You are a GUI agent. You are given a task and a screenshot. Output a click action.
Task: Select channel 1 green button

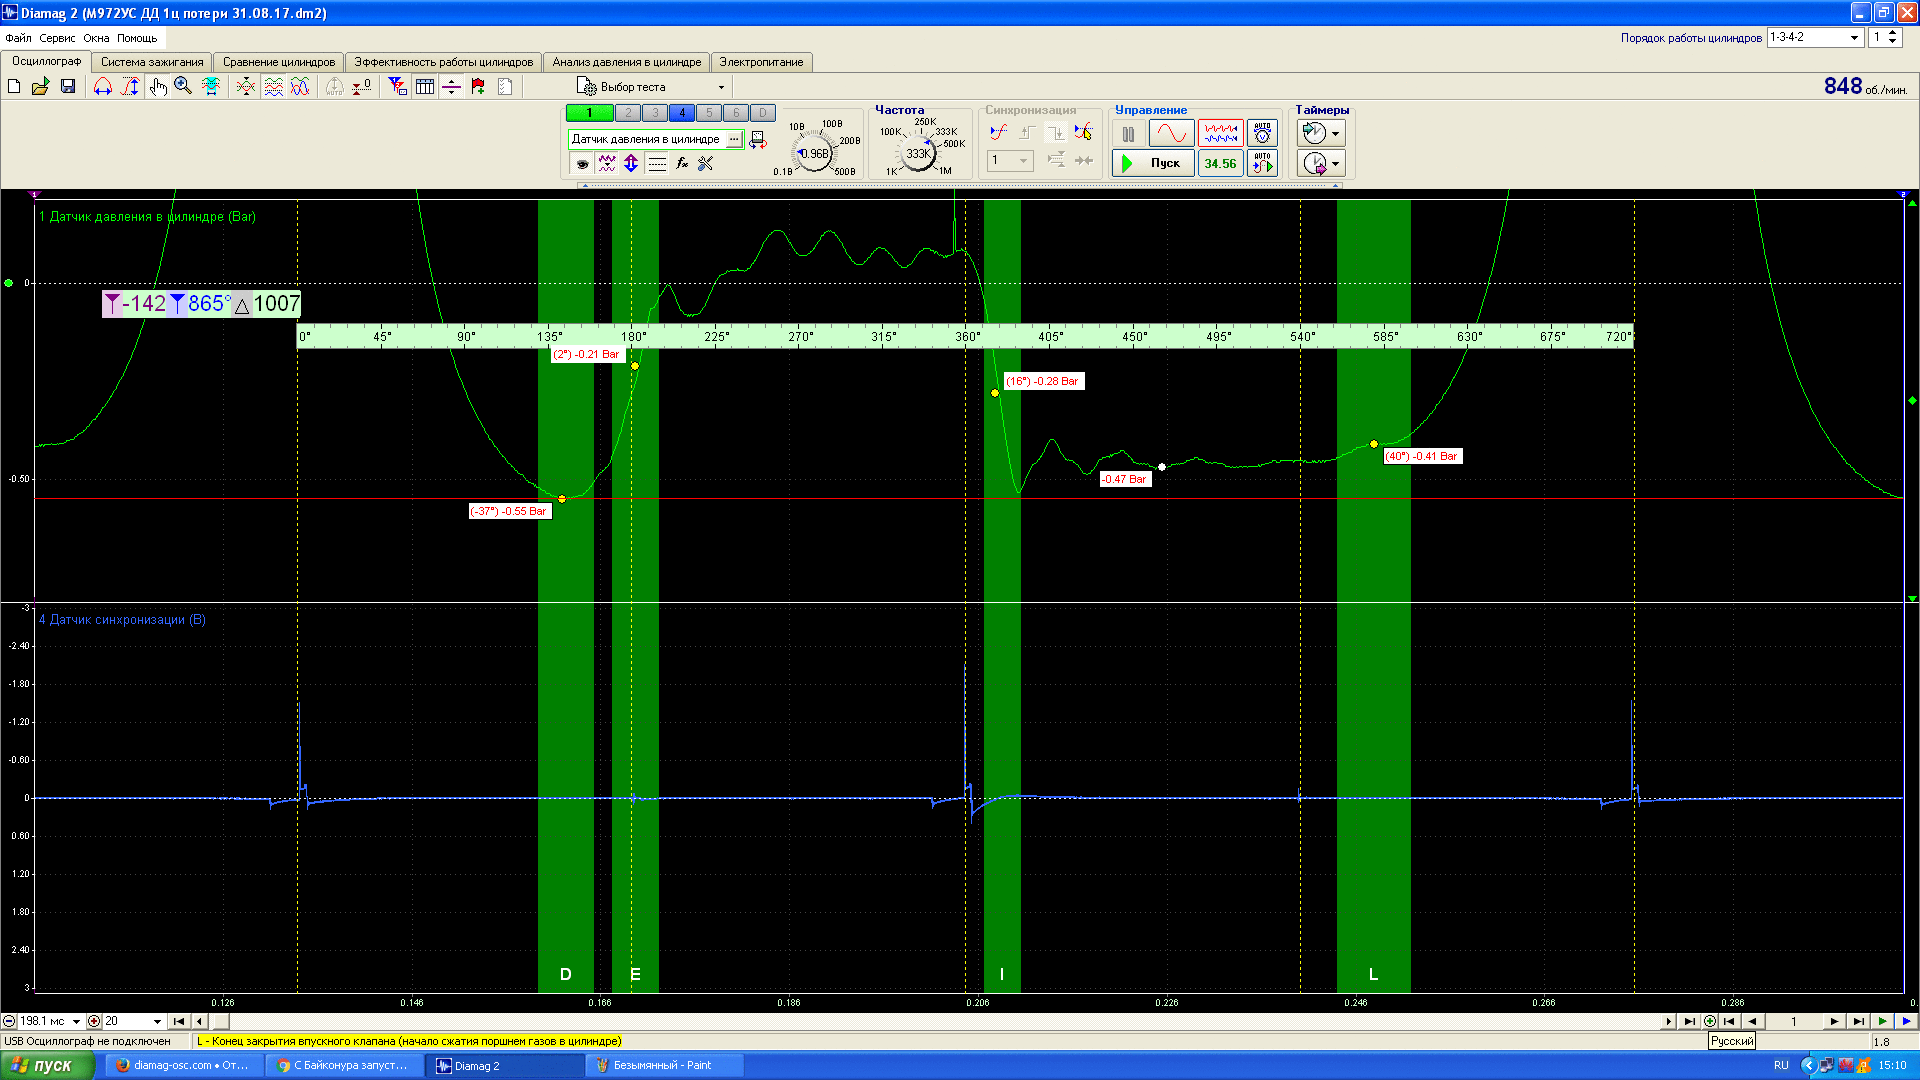[589, 113]
